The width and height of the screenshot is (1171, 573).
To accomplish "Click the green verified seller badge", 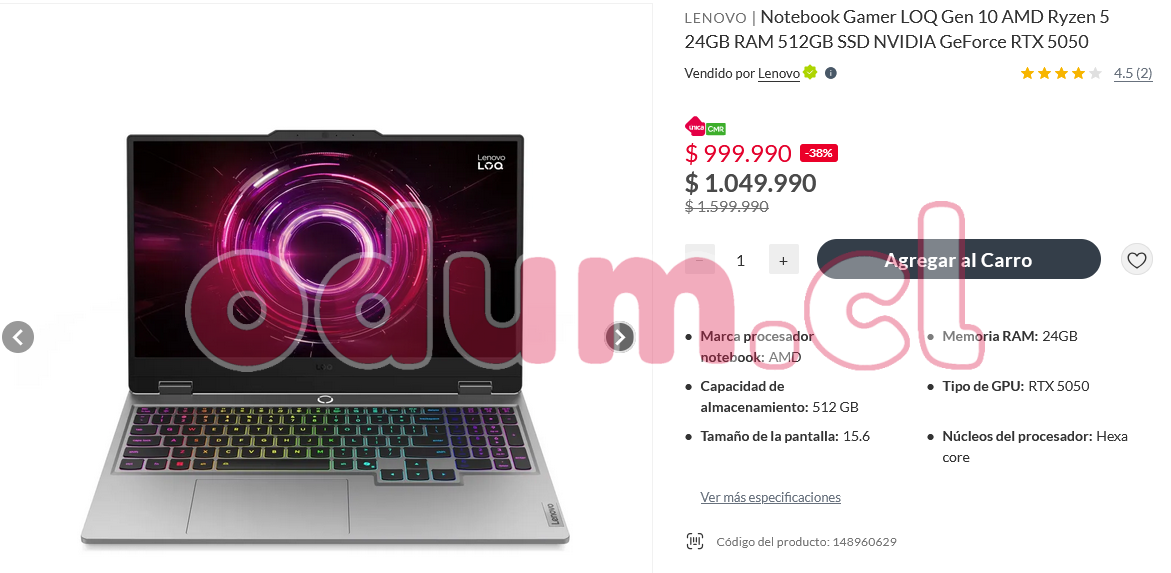I will tap(810, 72).
